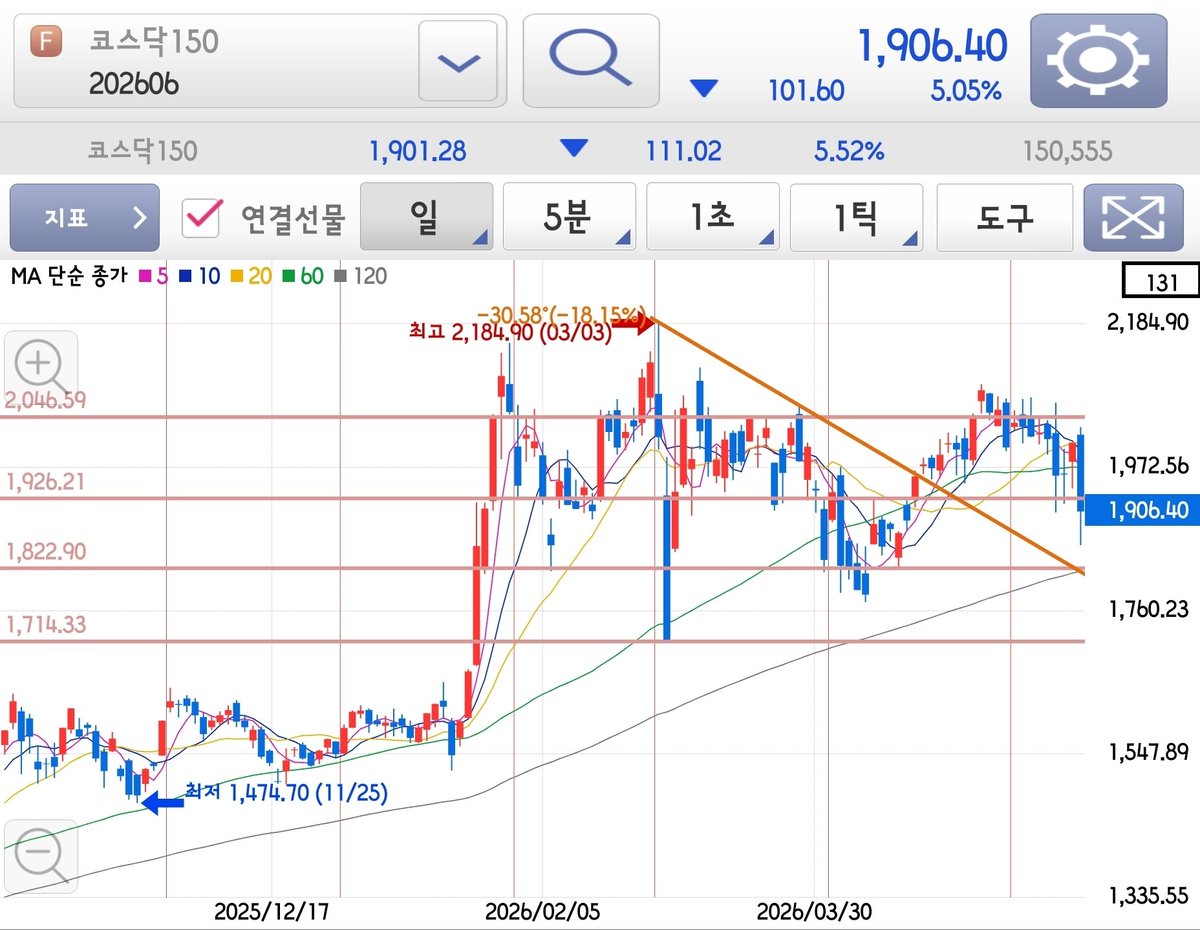Click the 1,714.33 horizontal line label
Image resolution: width=1200 pixels, height=930 pixels.
point(45,625)
